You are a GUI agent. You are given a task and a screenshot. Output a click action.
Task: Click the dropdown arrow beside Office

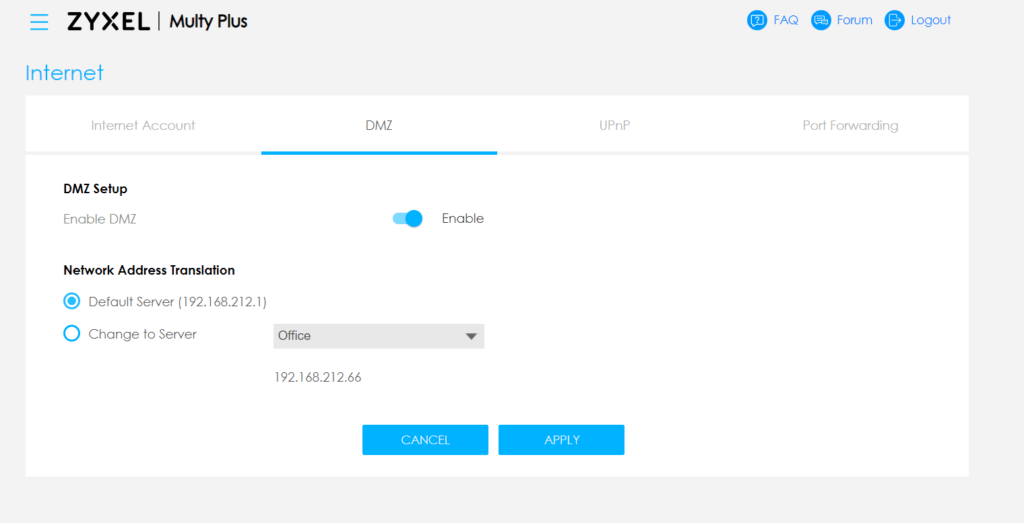click(471, 337)
